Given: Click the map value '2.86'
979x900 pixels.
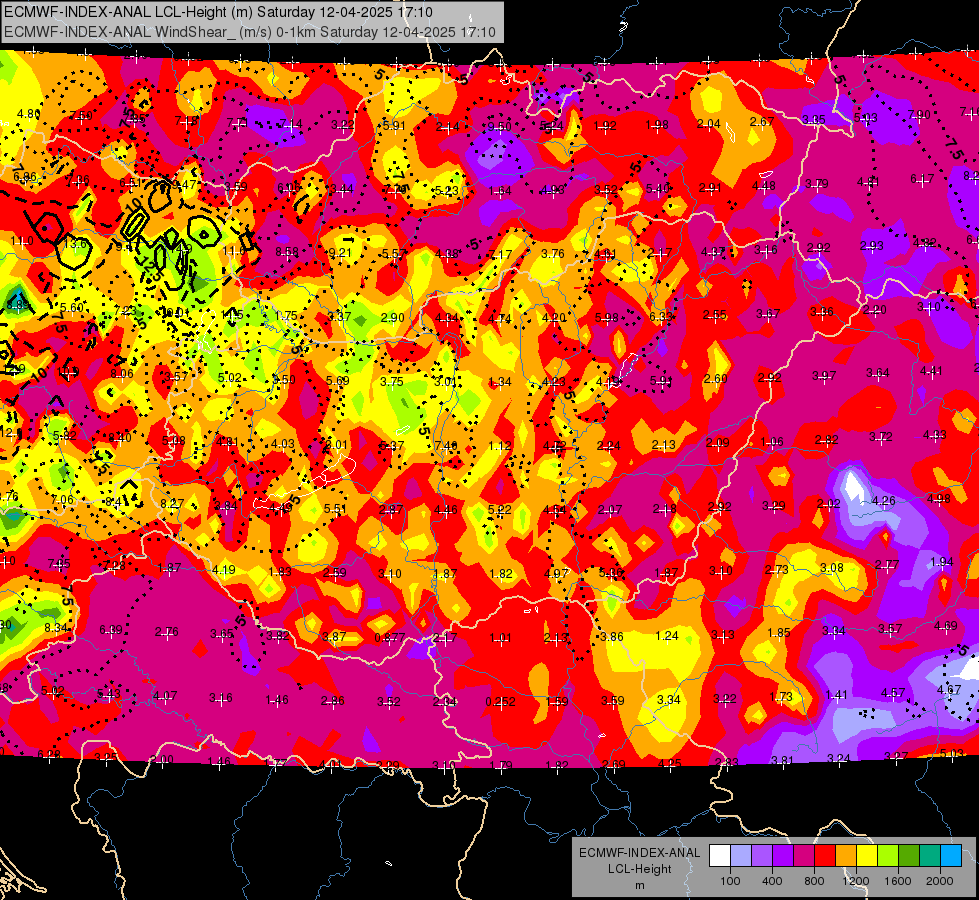Looking at the screenshot, I should click(x=333, y=701).
